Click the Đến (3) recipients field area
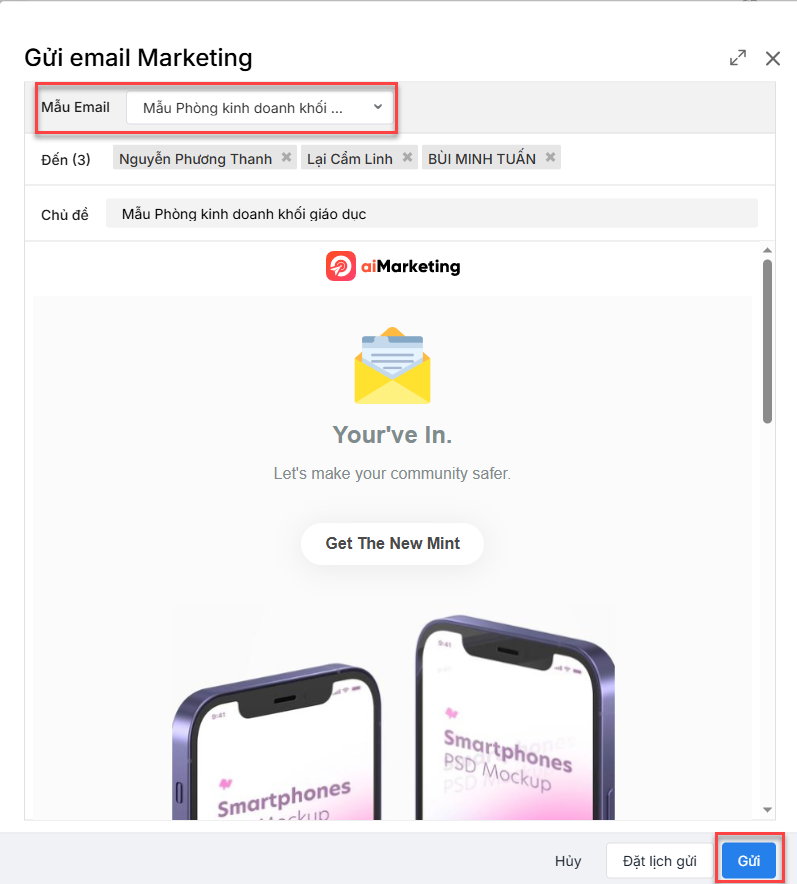 click(x=400, y=159)
